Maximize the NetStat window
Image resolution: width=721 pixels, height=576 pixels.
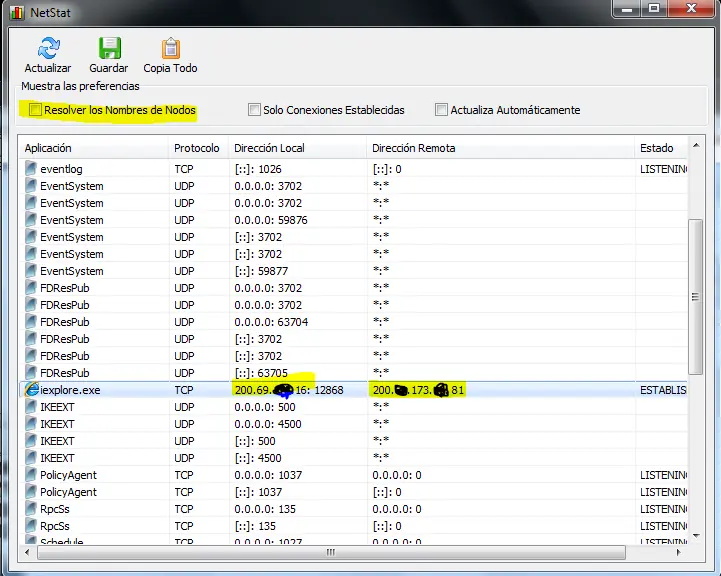coord(653,8)
